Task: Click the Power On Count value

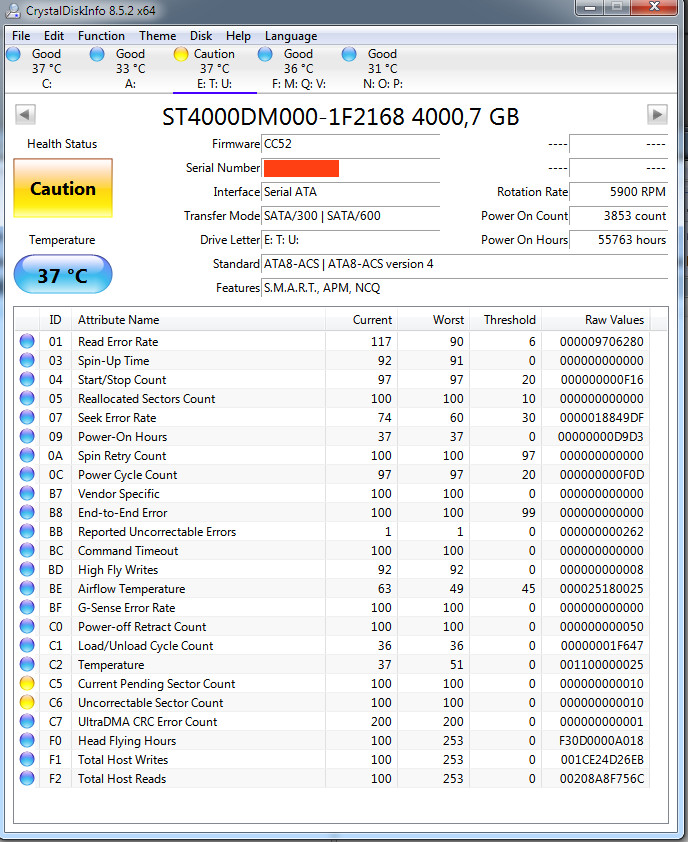Action: [618, 216]
